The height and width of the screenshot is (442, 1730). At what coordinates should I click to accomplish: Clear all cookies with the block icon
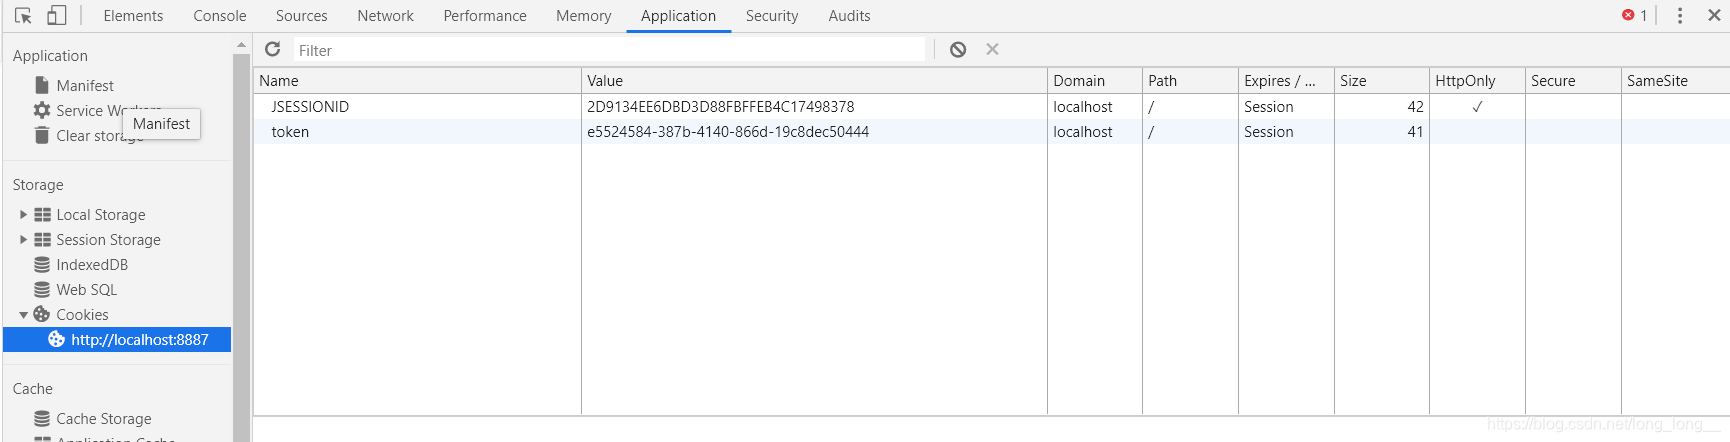tap(958, 49)
